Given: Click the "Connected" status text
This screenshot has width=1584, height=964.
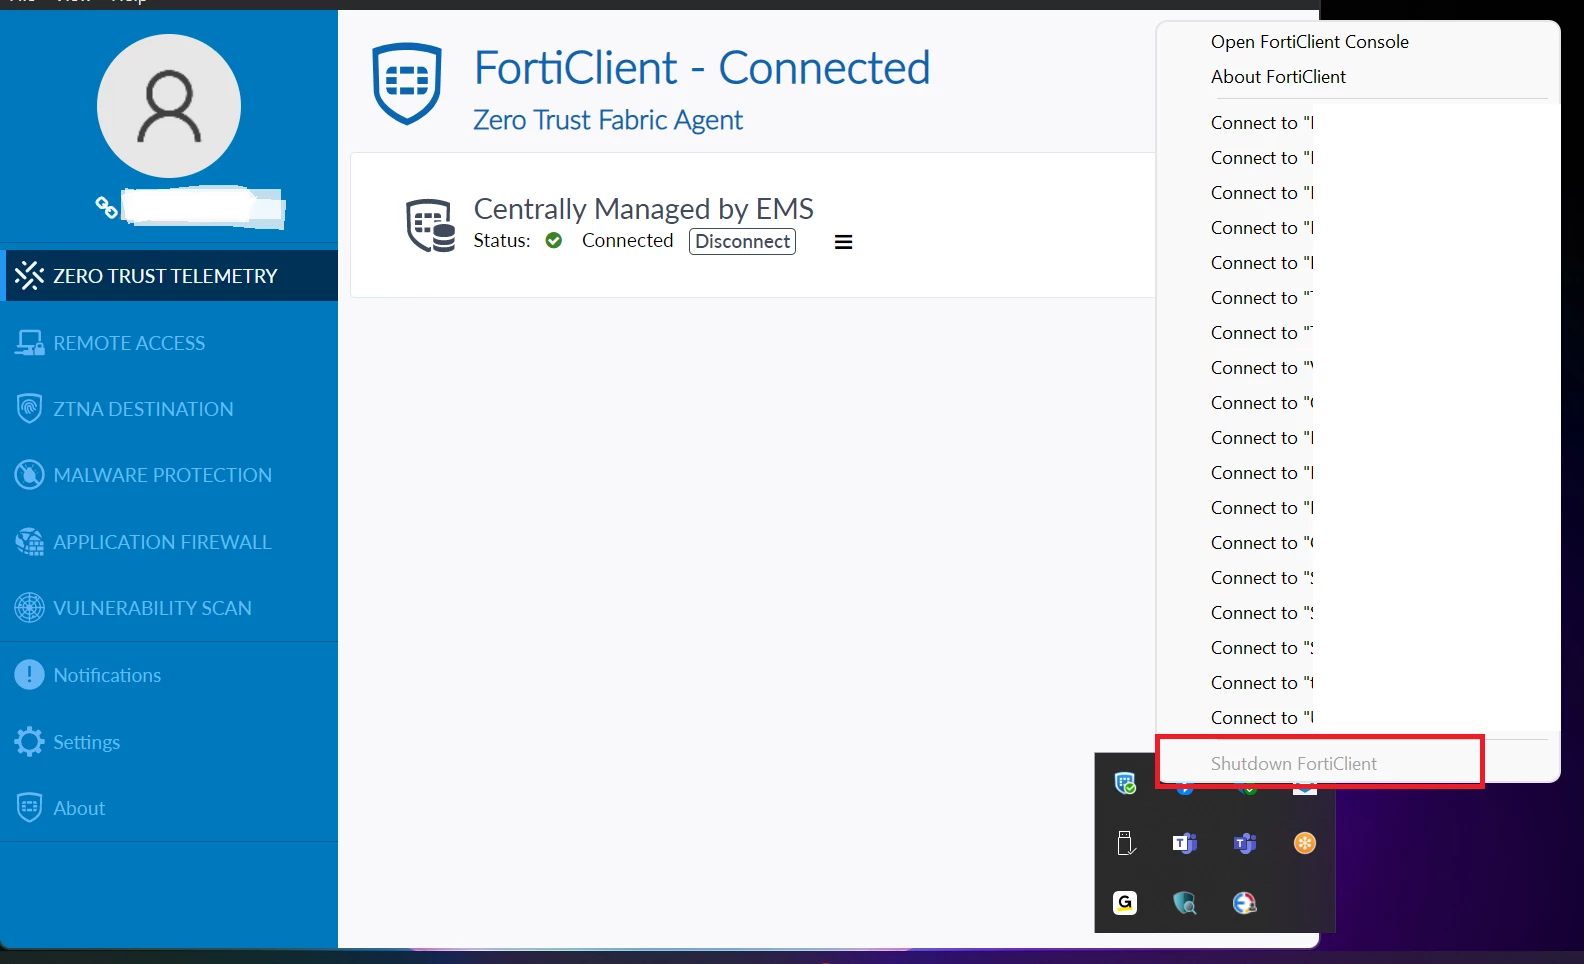Looking at the screenshot, I should tap(628, 241).
